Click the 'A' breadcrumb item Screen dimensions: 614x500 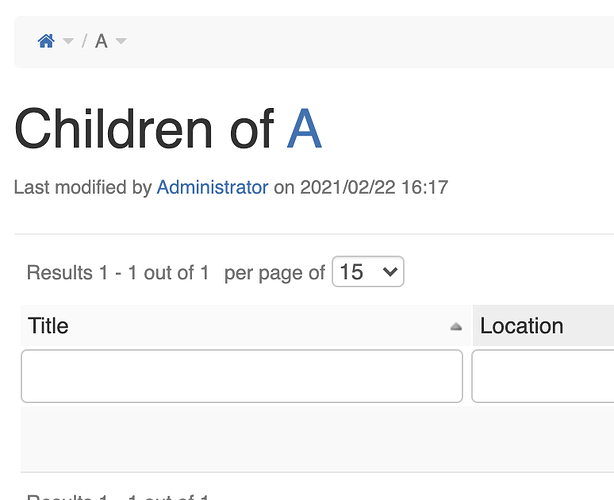[101, 41]
